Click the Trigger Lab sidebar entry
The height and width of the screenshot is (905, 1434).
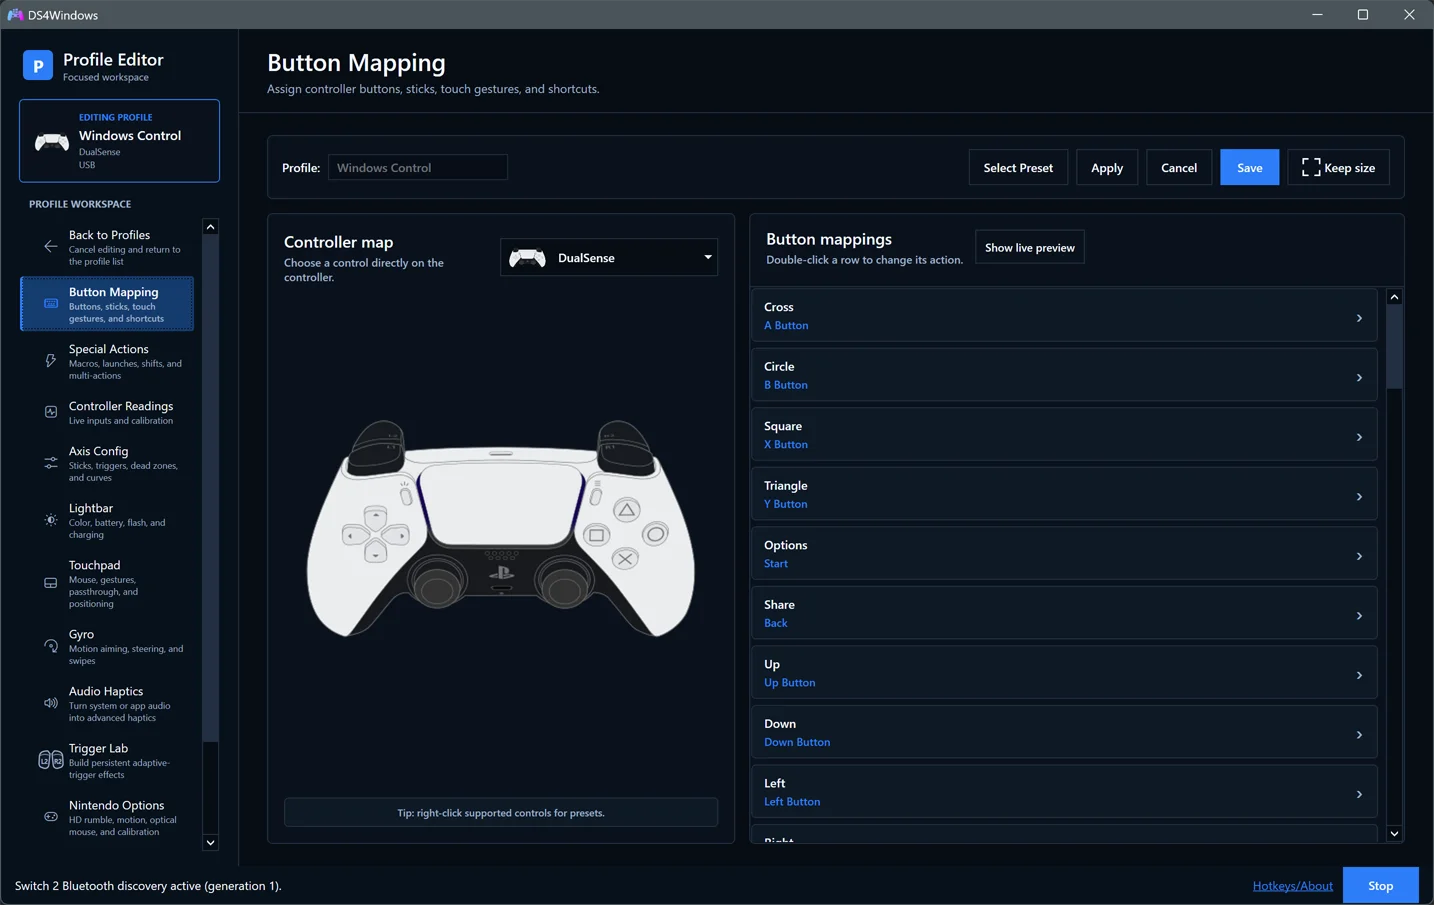[x=107, y=760]
